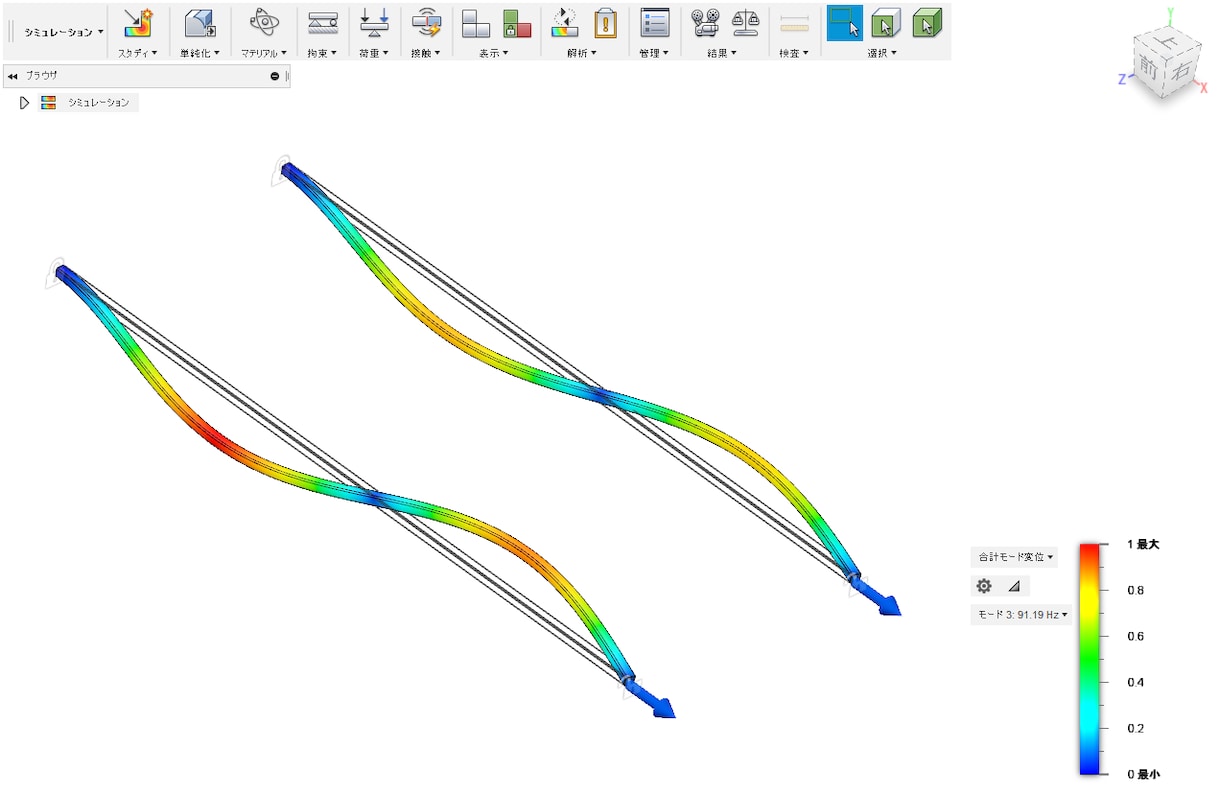This screenshot has width=1220, height=795.
Task: Click the 0.8 legend value
Action: pyautogui.click(x=1135, y=590)
